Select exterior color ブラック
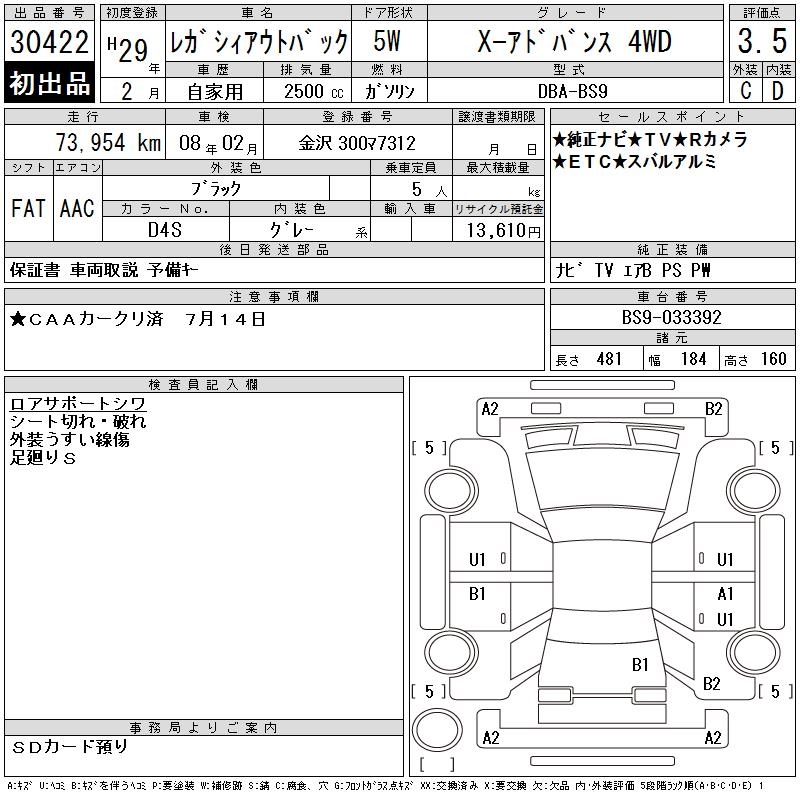 click(x=216, y=189)
